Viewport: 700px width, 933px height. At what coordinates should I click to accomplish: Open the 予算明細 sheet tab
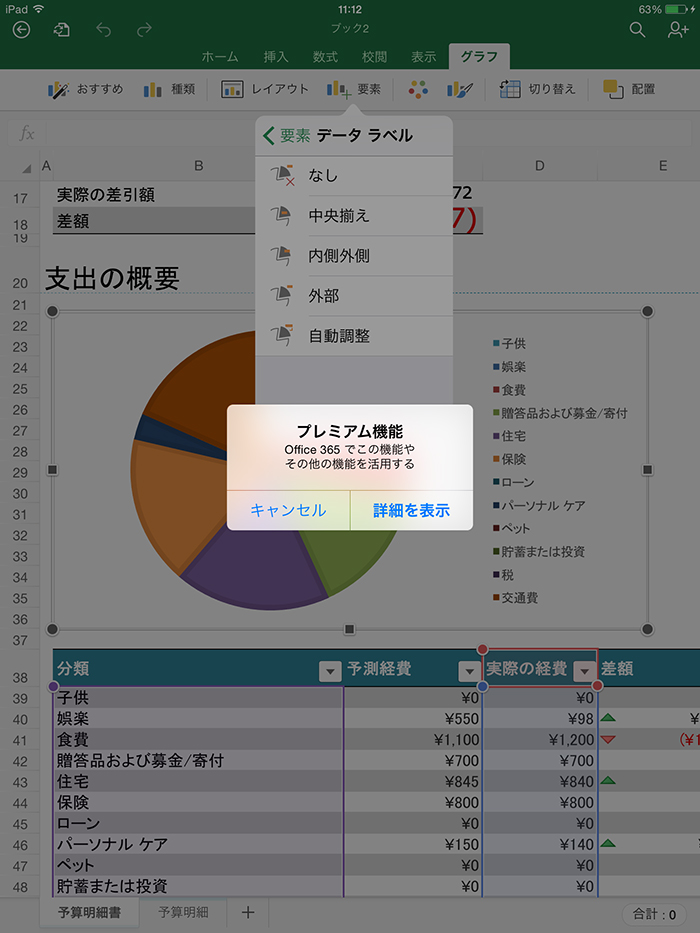click(x=183, y=912)
